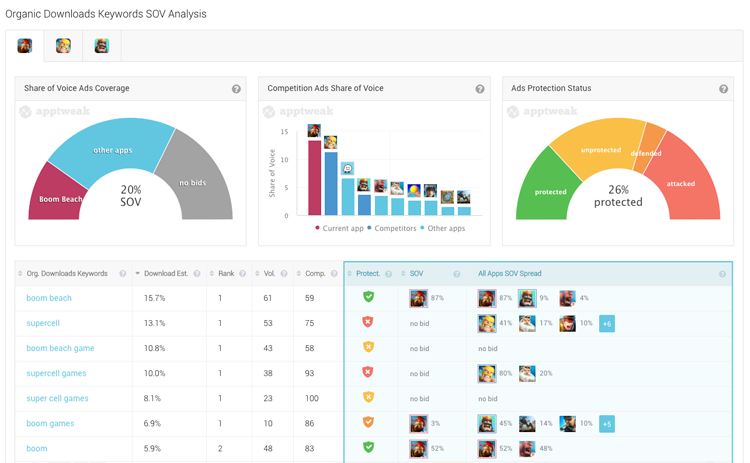750x463 pixels.
Task: Open the 'supercell games' keyword link
Action: 56,373
